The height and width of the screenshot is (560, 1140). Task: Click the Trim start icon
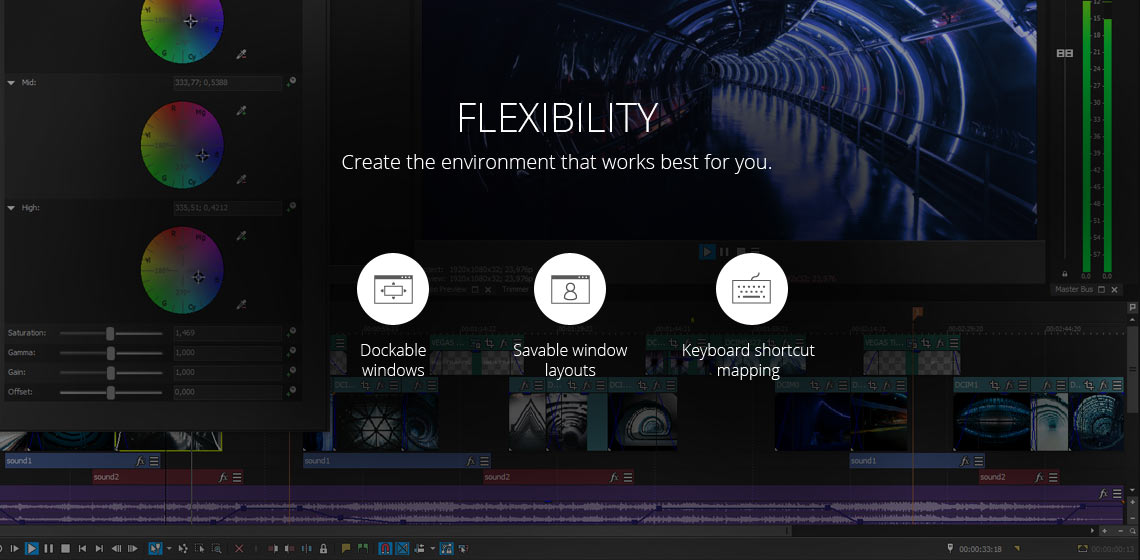pyautogui.click(x=273, y=548)
